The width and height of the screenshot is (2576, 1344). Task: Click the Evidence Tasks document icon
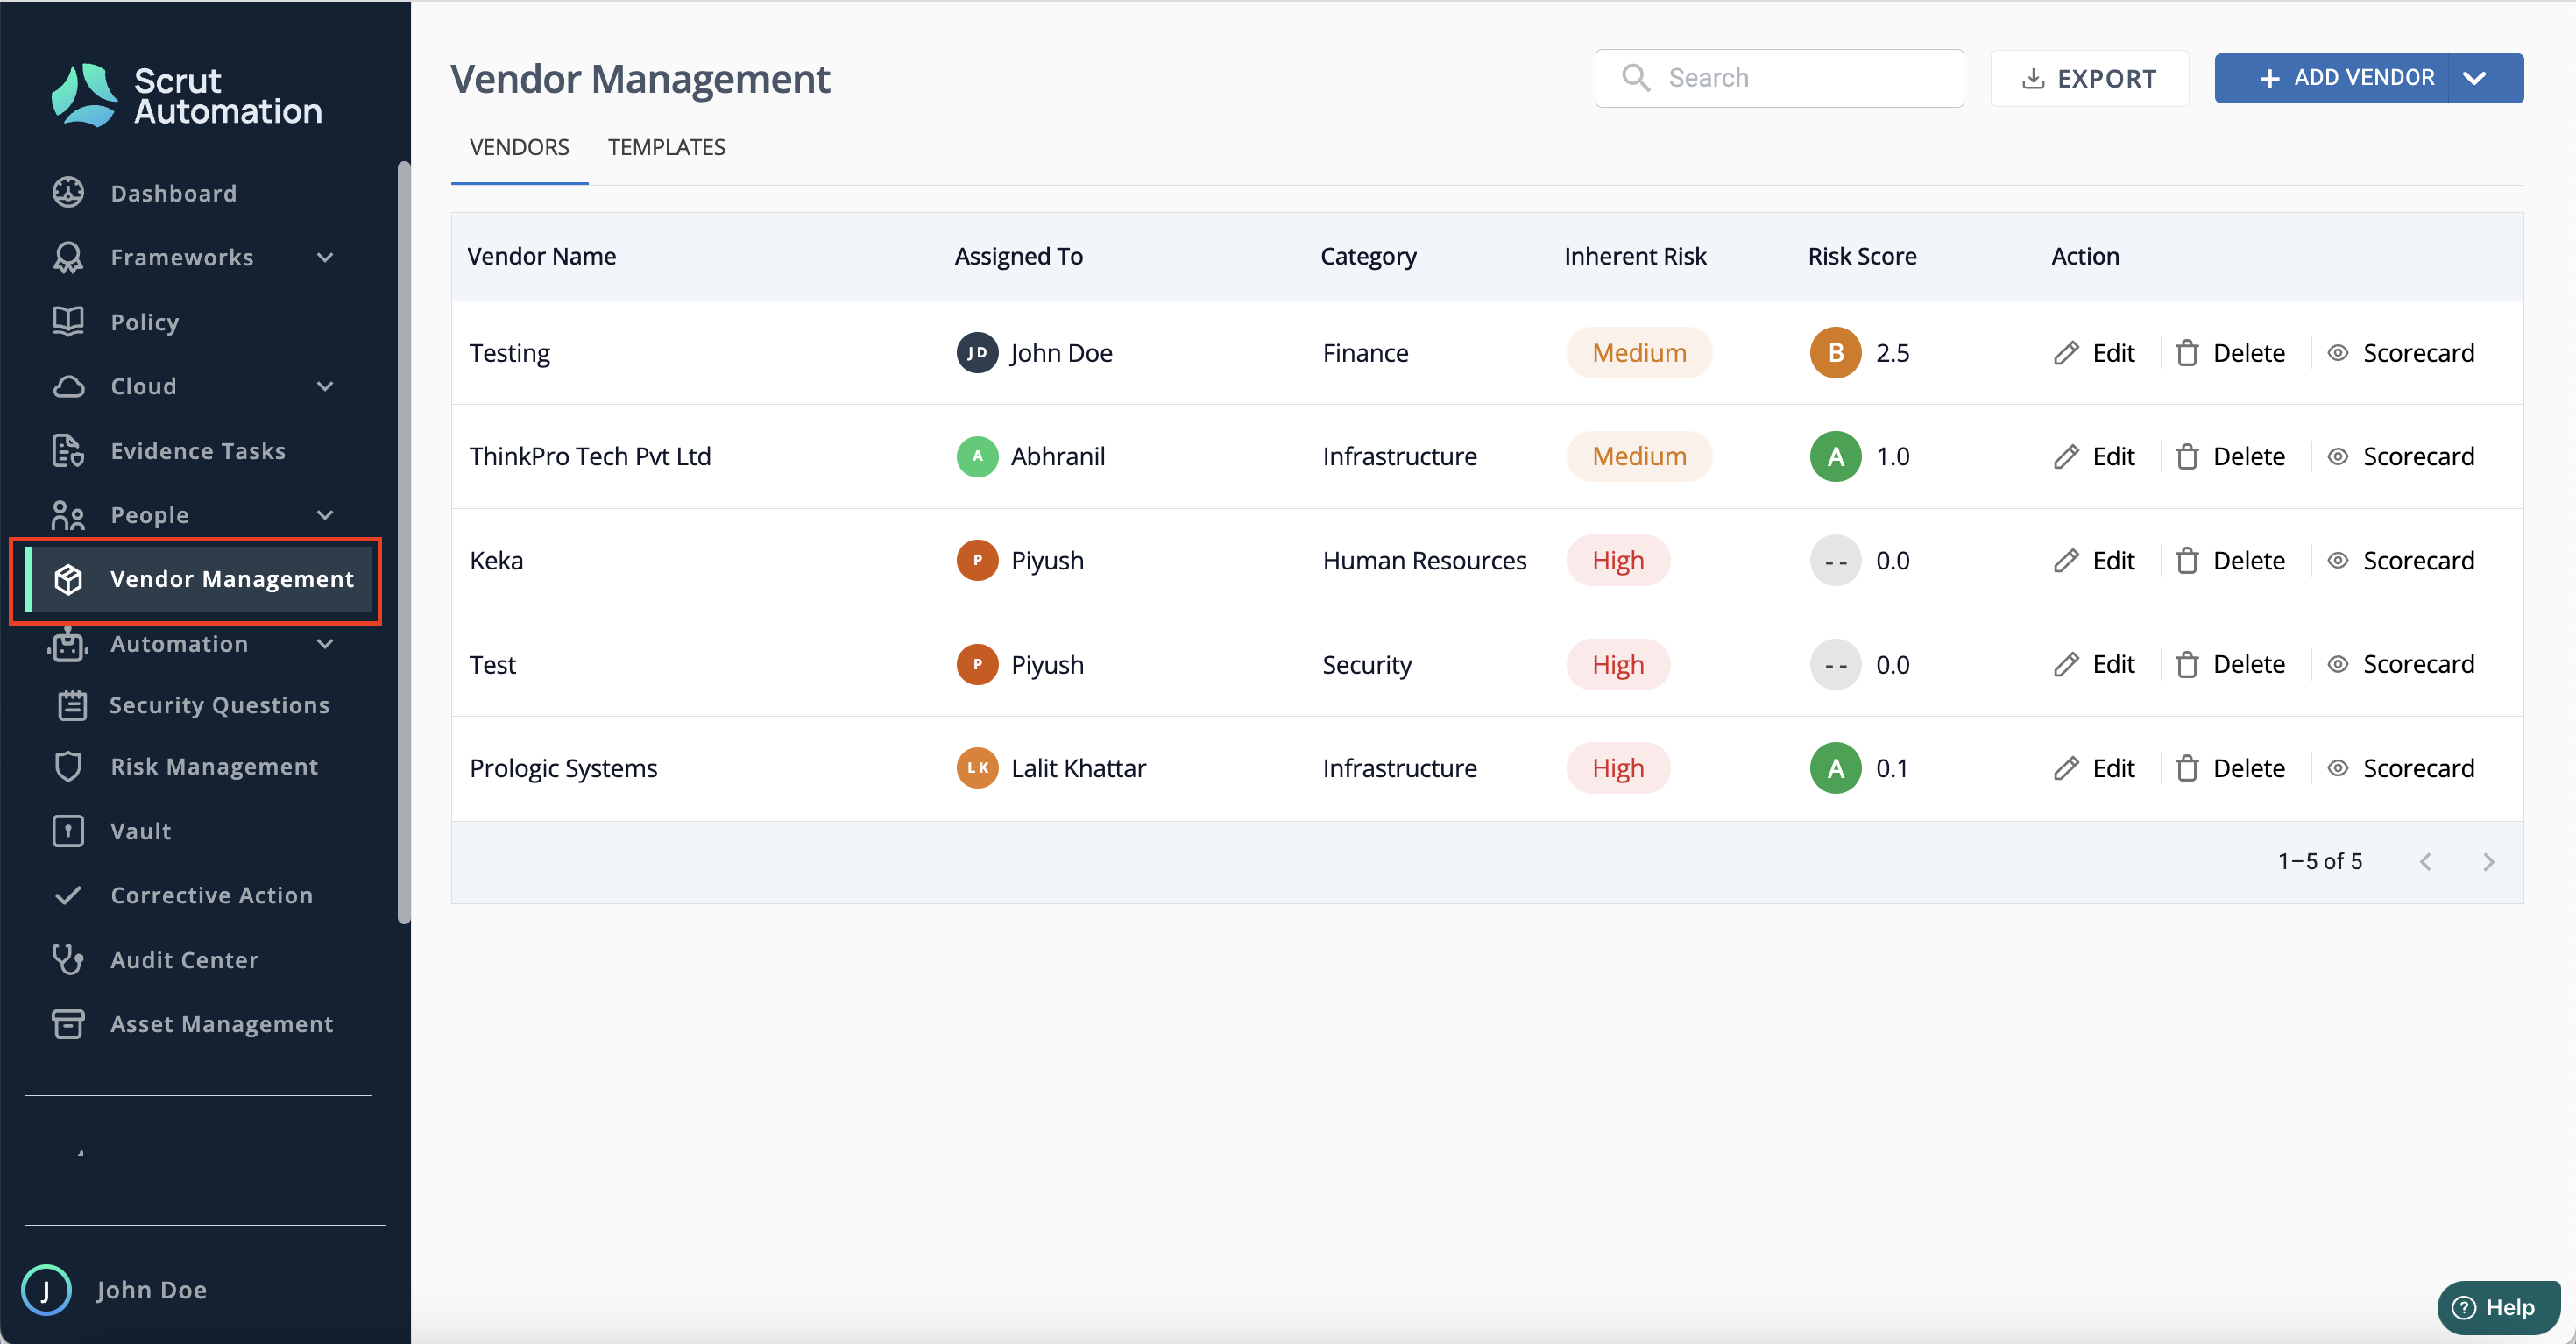click(68, 451)
